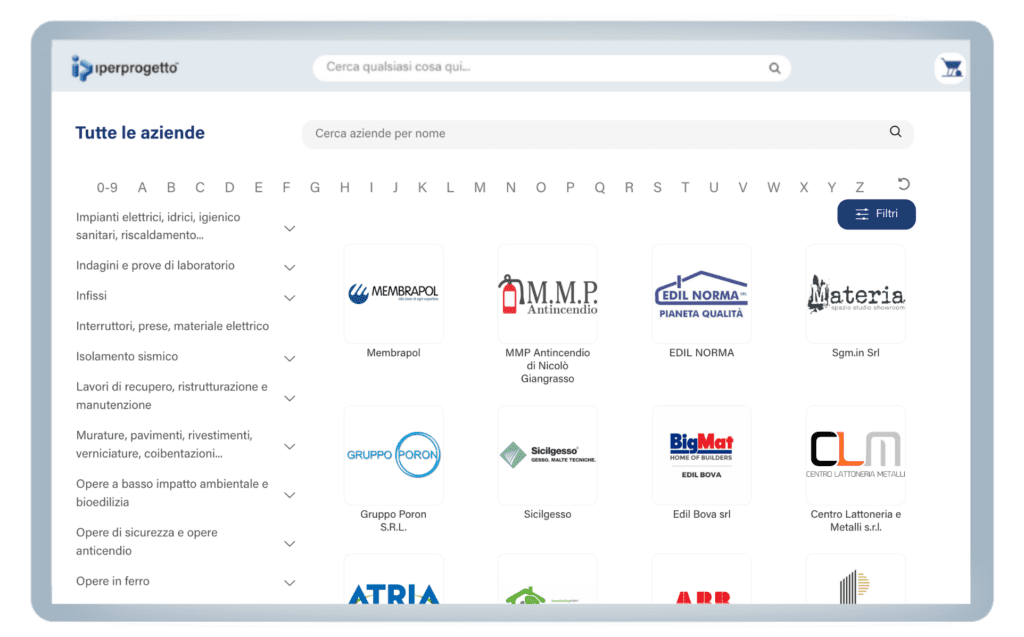This screenshot has width=1024, height=637.
Task: Open the 'EDIL NORMA' name link
Action: pos(701,353)
